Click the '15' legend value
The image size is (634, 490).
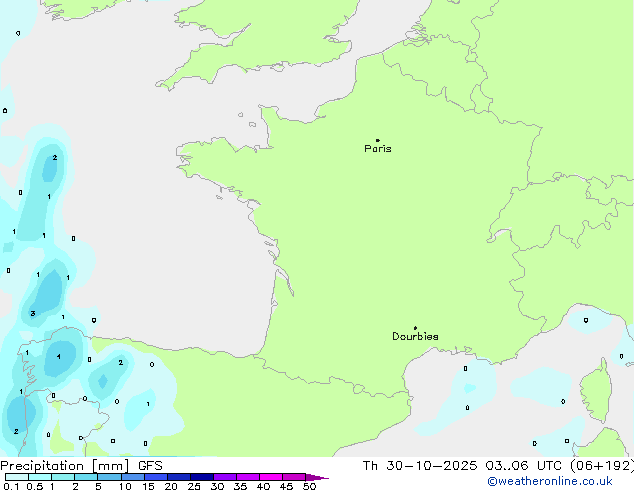[148, 486]
